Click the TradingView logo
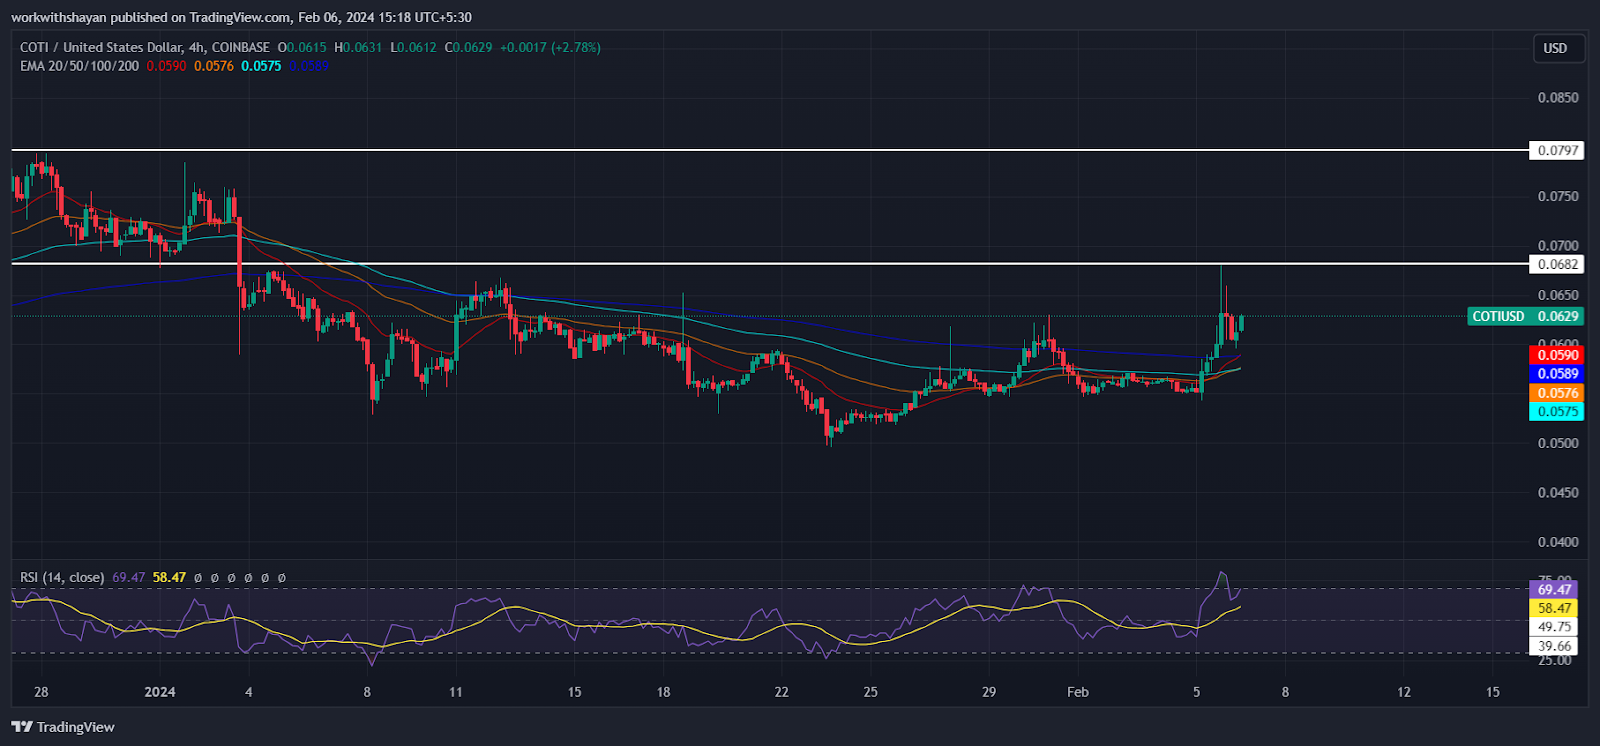 [63, 727]
